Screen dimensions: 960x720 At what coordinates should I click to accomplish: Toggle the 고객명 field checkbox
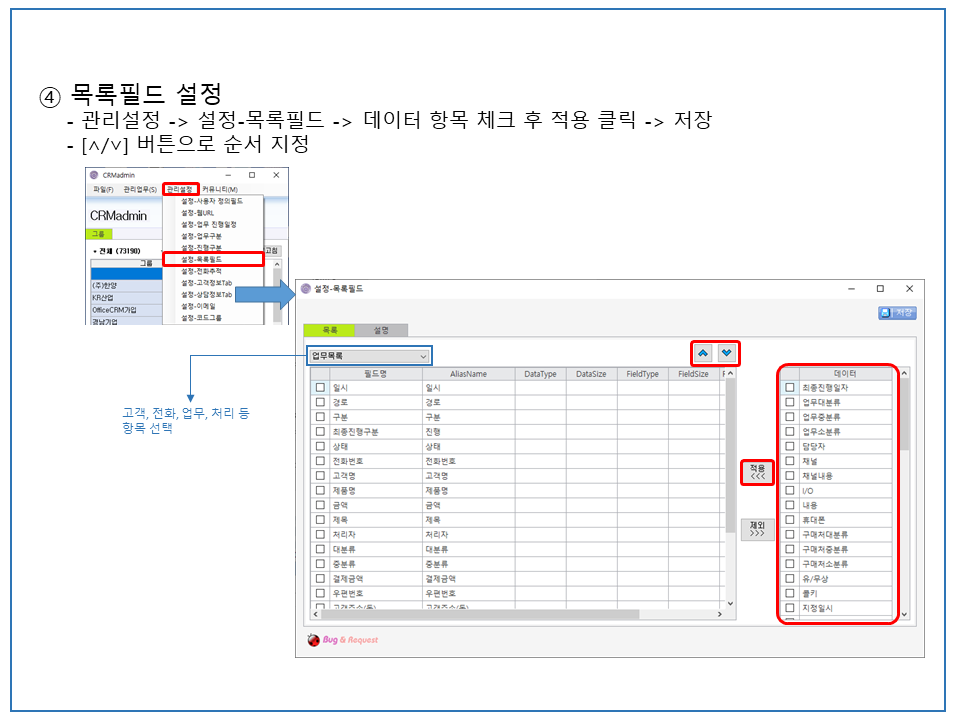(x=320, y=476)
